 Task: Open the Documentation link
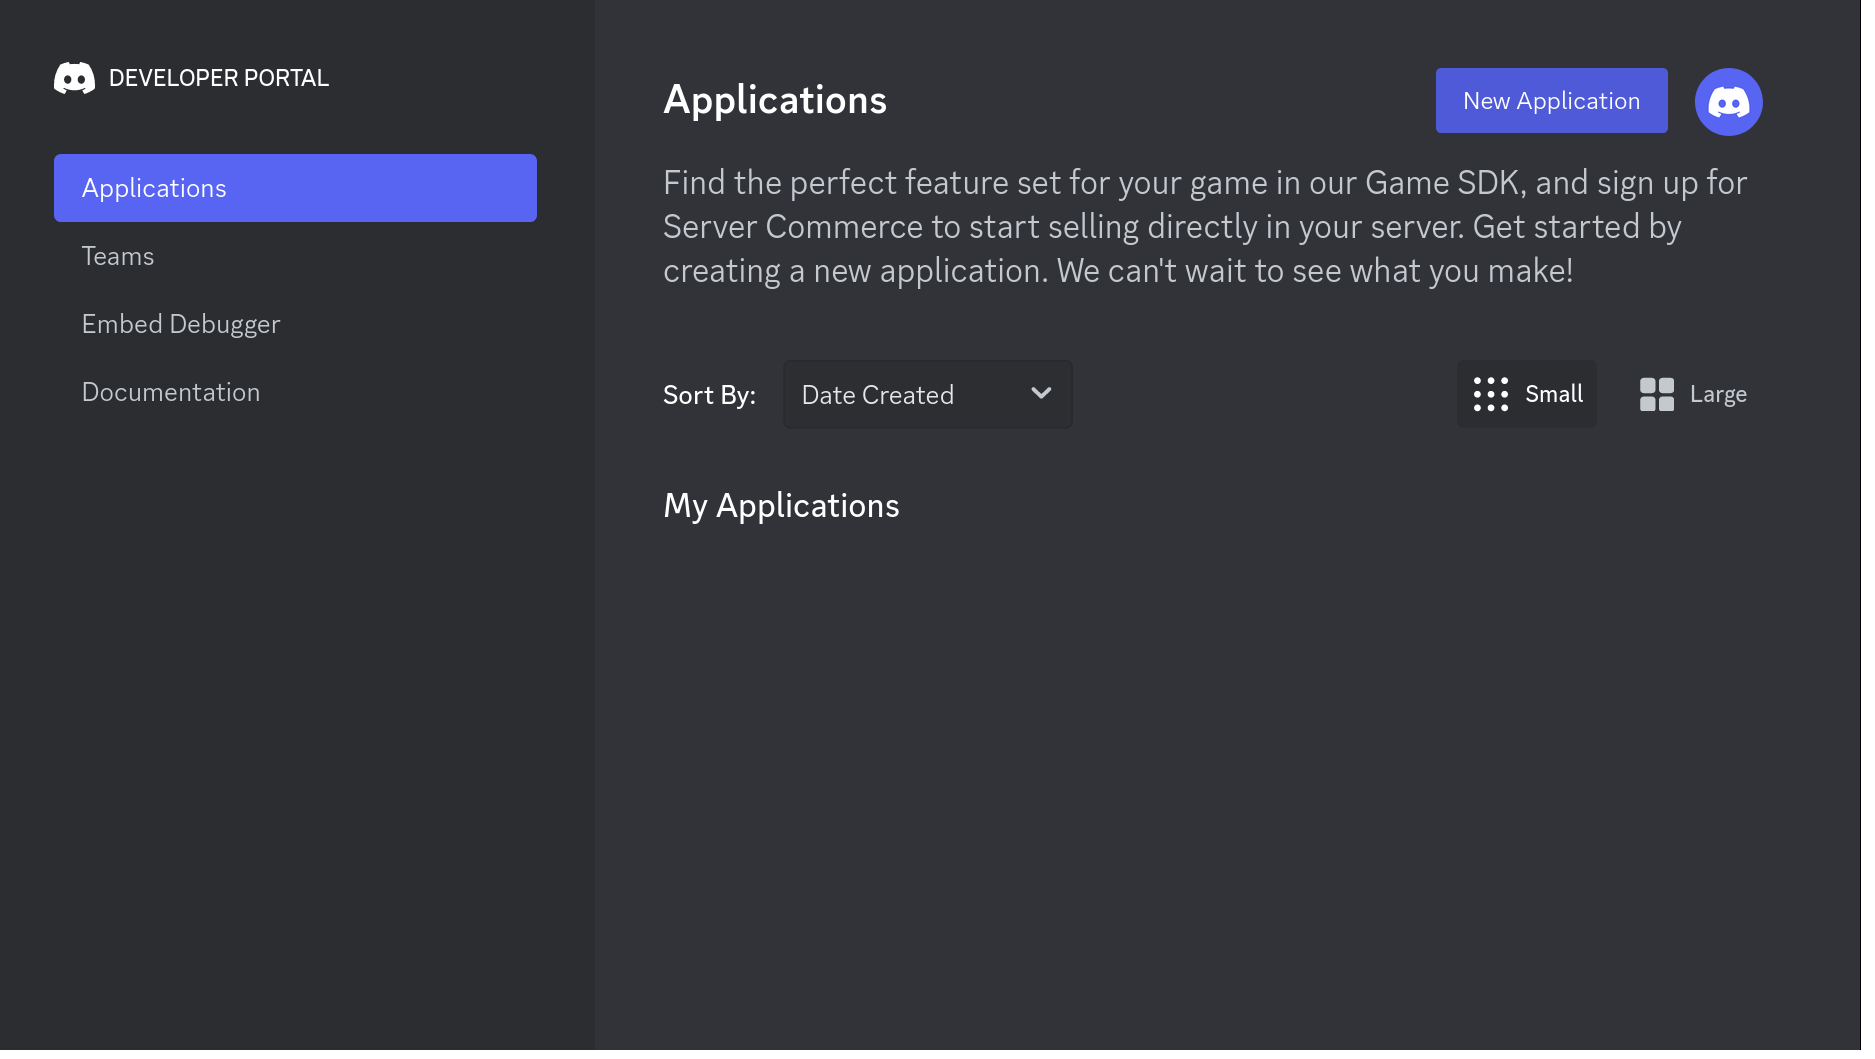[171, 392]
